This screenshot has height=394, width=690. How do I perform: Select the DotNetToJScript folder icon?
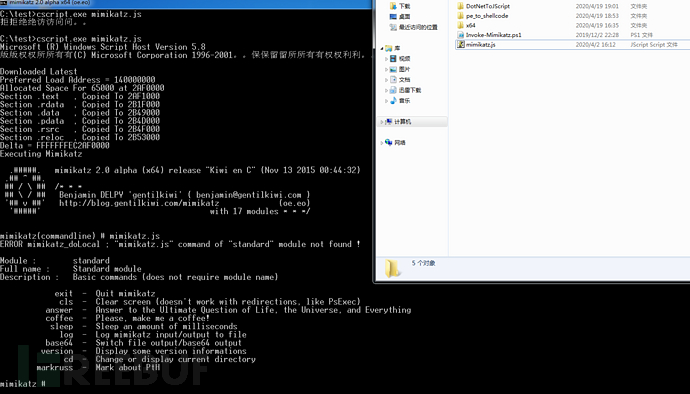click(461, 6)
